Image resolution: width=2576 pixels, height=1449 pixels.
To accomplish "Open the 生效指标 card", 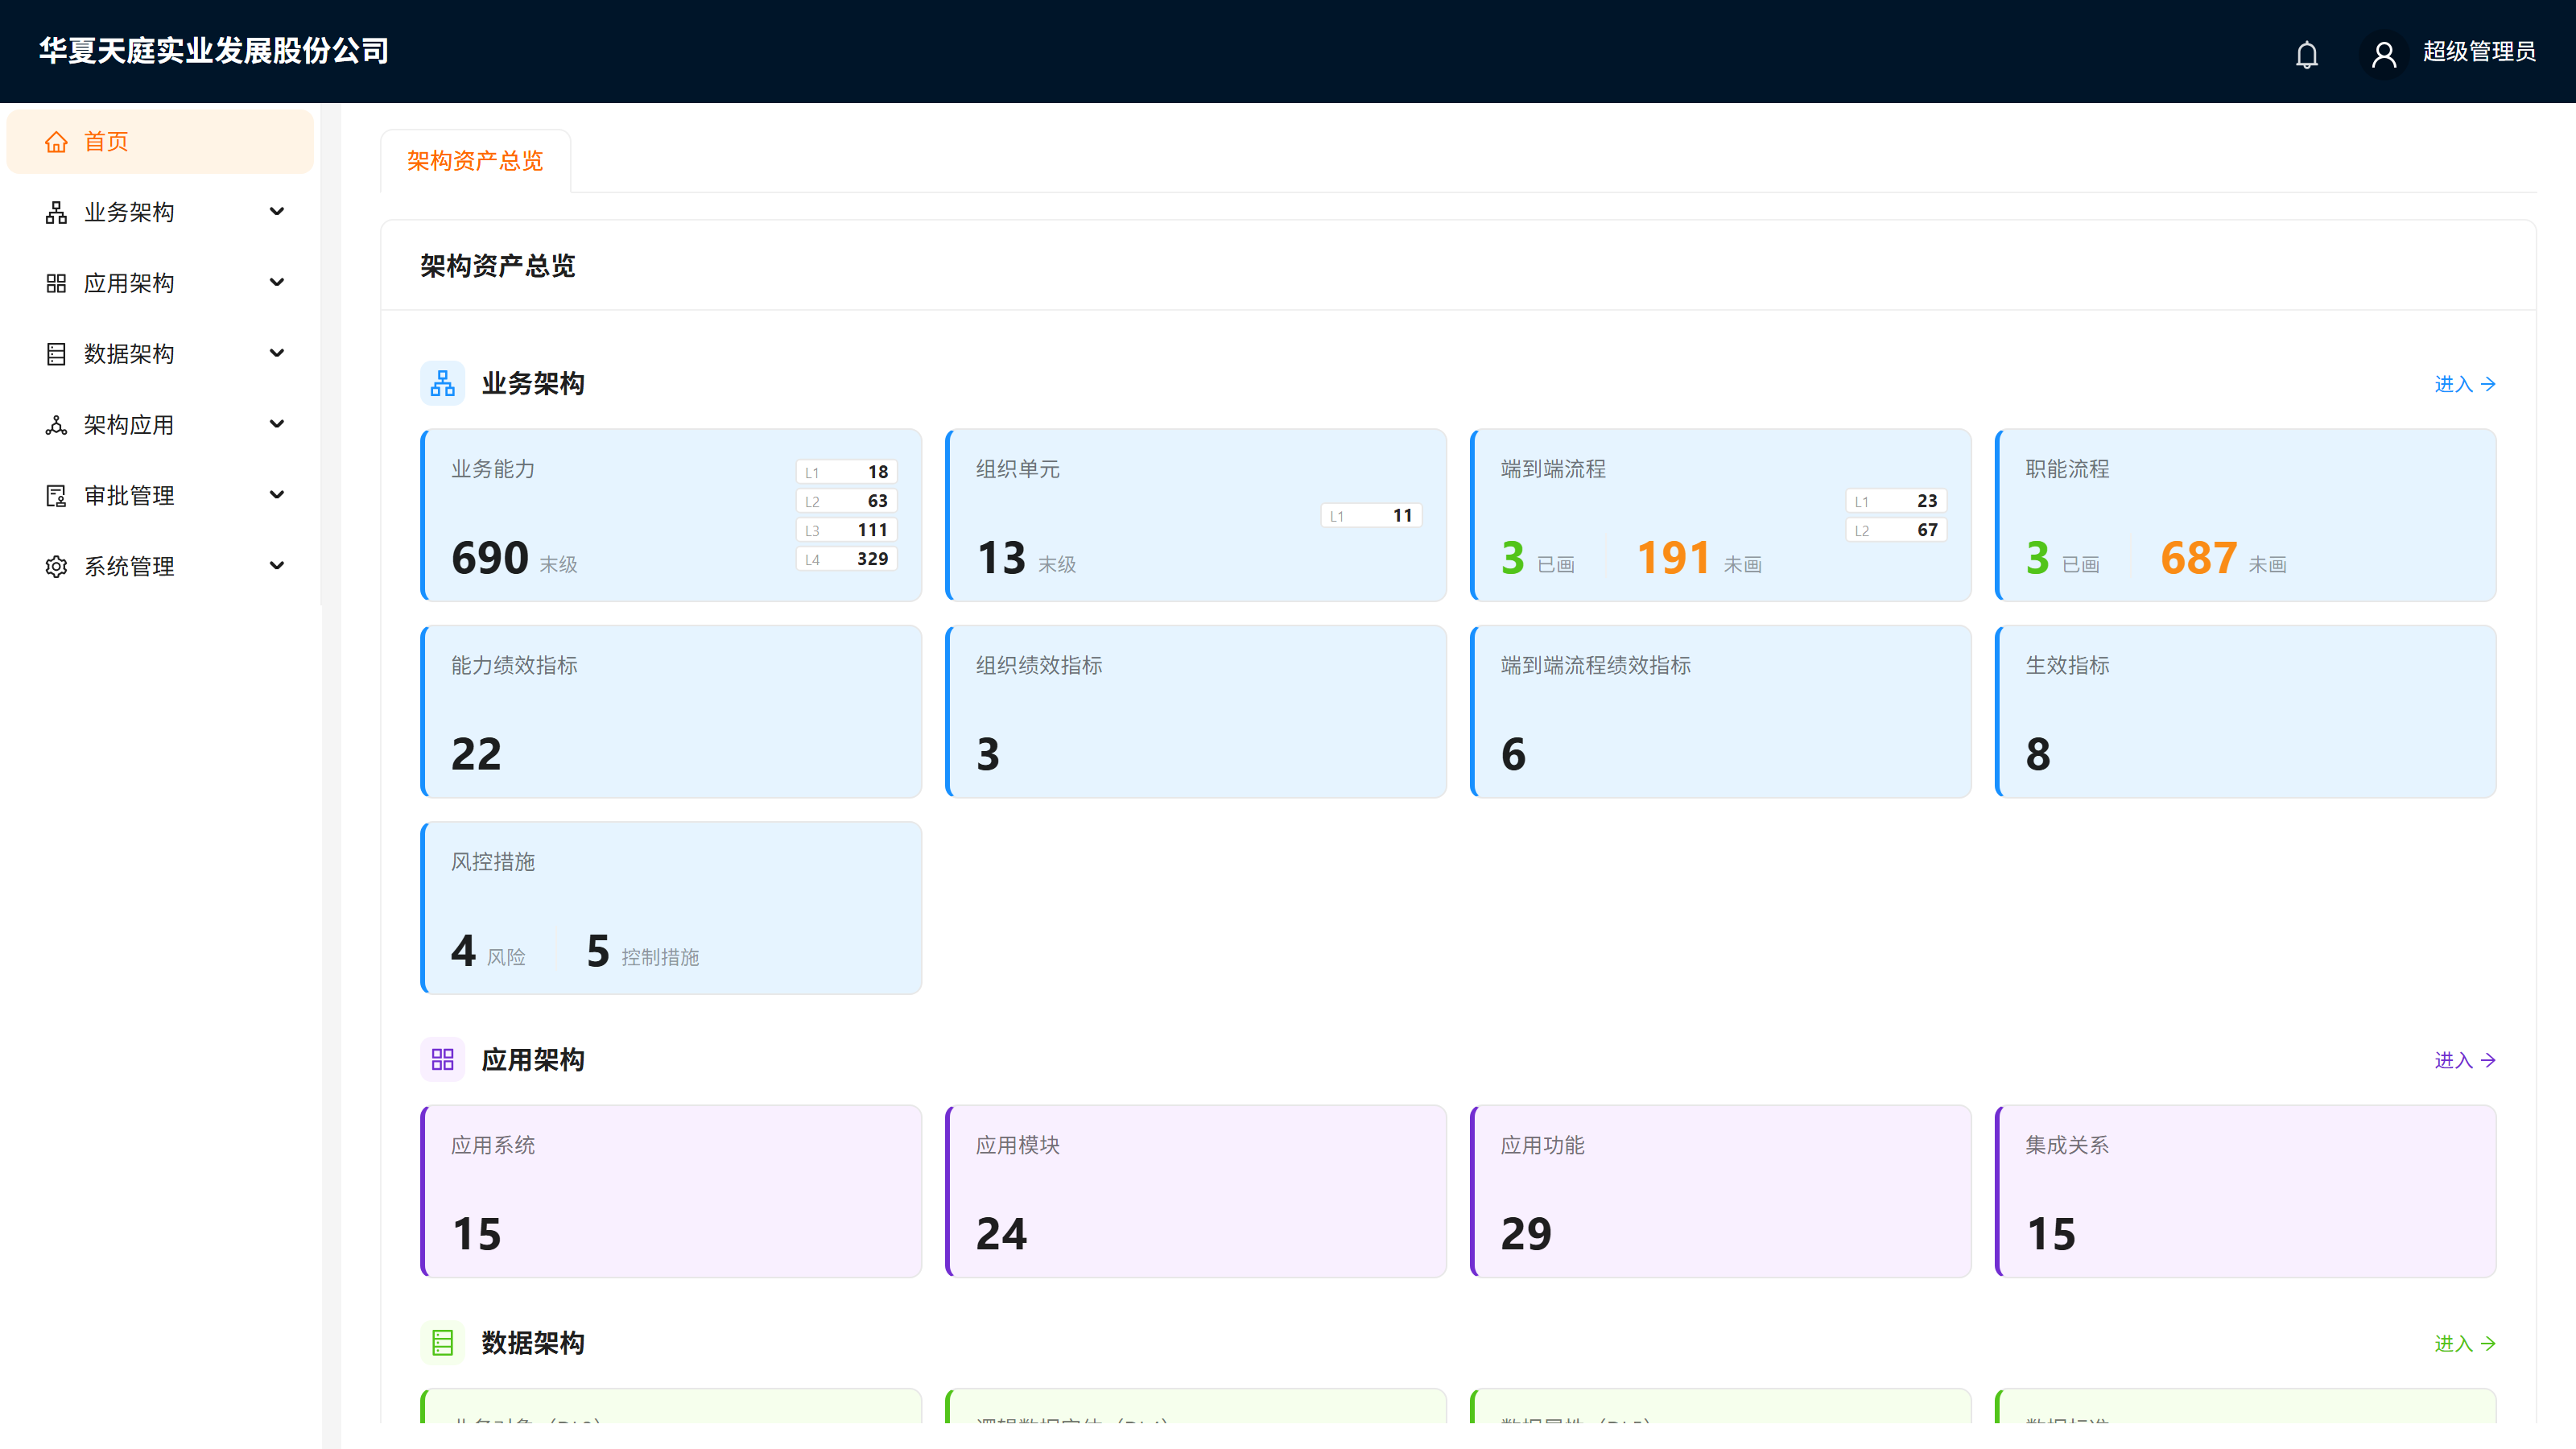I will (x=2246, y=712).
